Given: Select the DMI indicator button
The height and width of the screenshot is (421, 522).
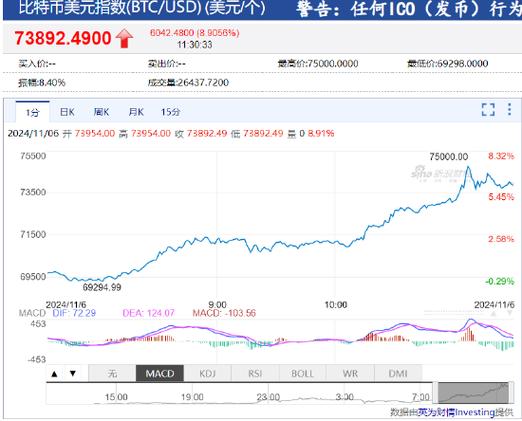Looking at the screenshot, I should [x=398, y=373].
